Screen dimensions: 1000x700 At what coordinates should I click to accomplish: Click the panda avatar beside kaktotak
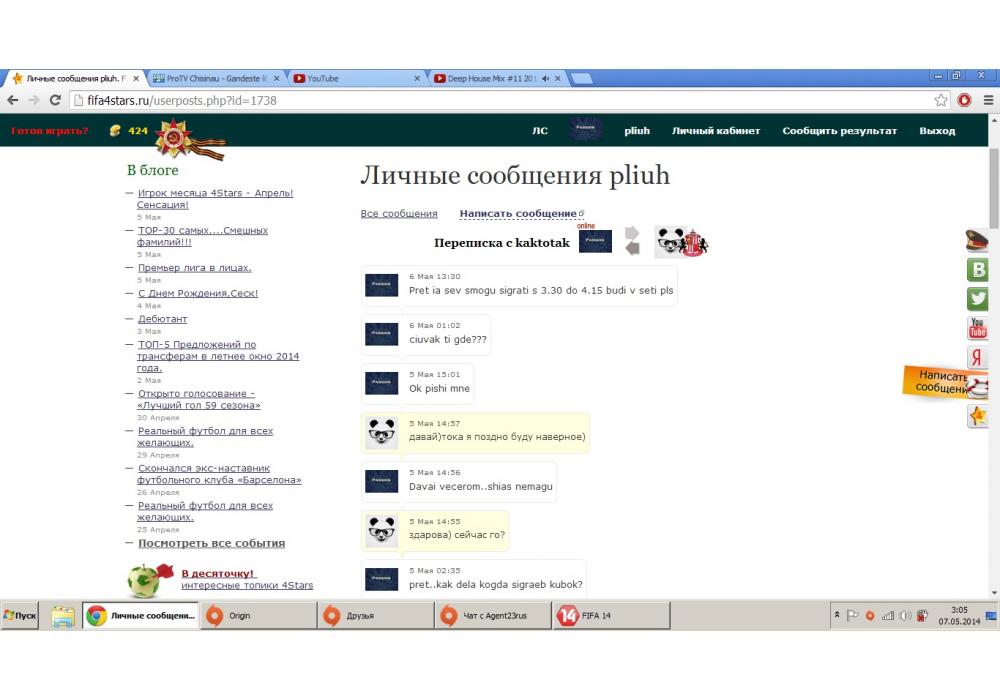(669, 241)
